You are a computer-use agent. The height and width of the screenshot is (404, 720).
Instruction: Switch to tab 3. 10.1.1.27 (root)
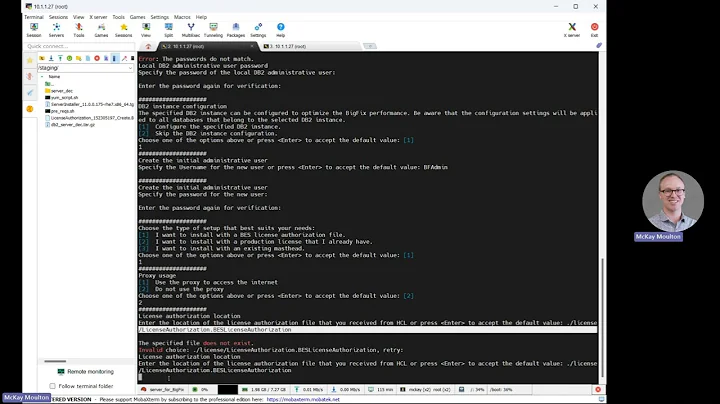point(310,46)
